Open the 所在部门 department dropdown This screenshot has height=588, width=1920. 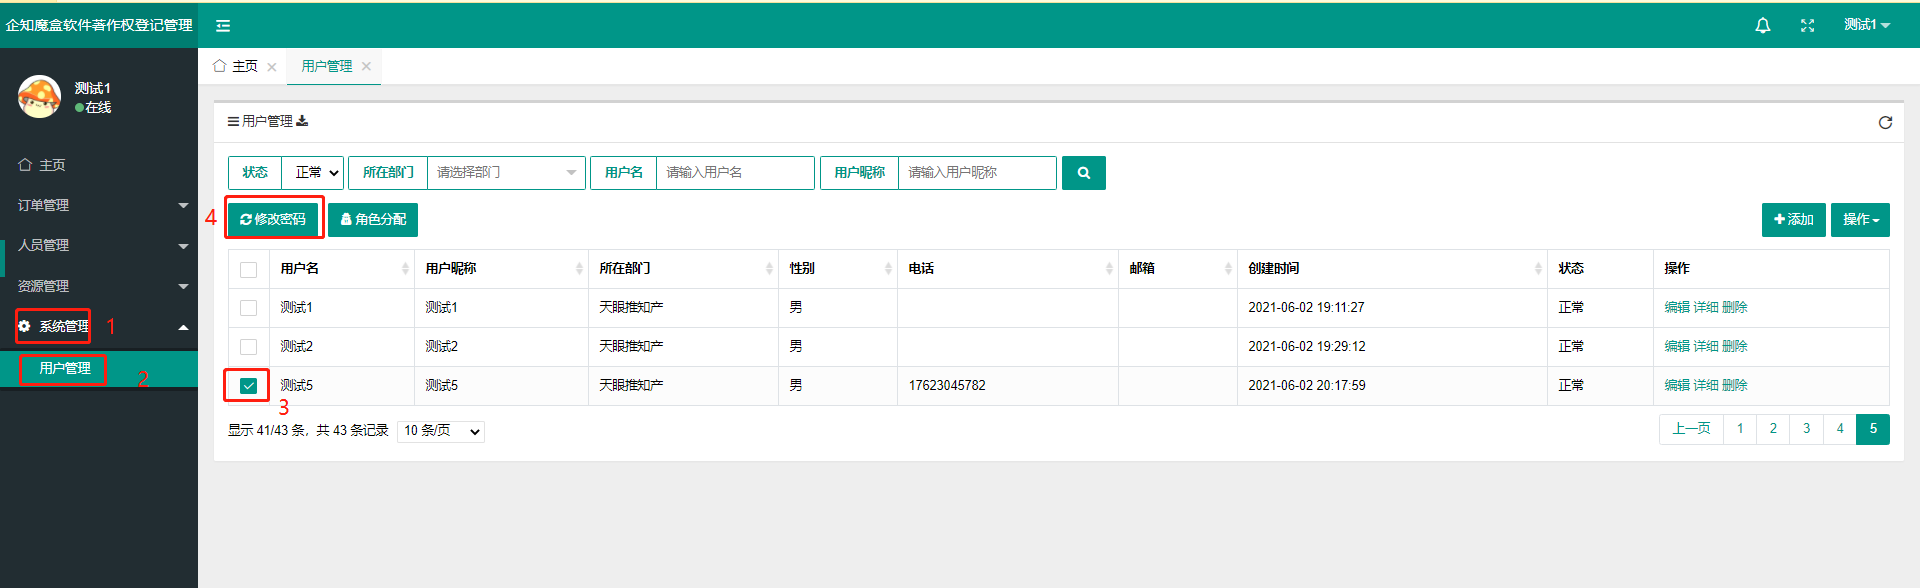tap(506, 173)
